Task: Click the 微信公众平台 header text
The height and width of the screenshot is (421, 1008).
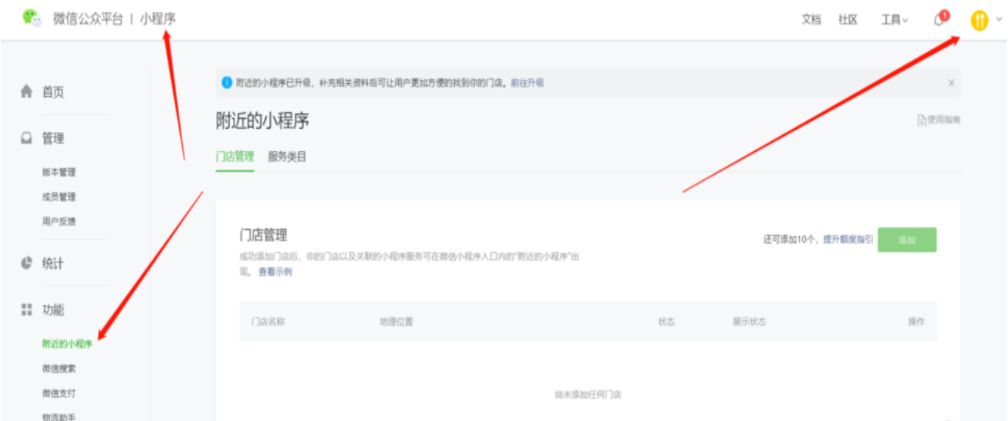Action: (87, 19)
